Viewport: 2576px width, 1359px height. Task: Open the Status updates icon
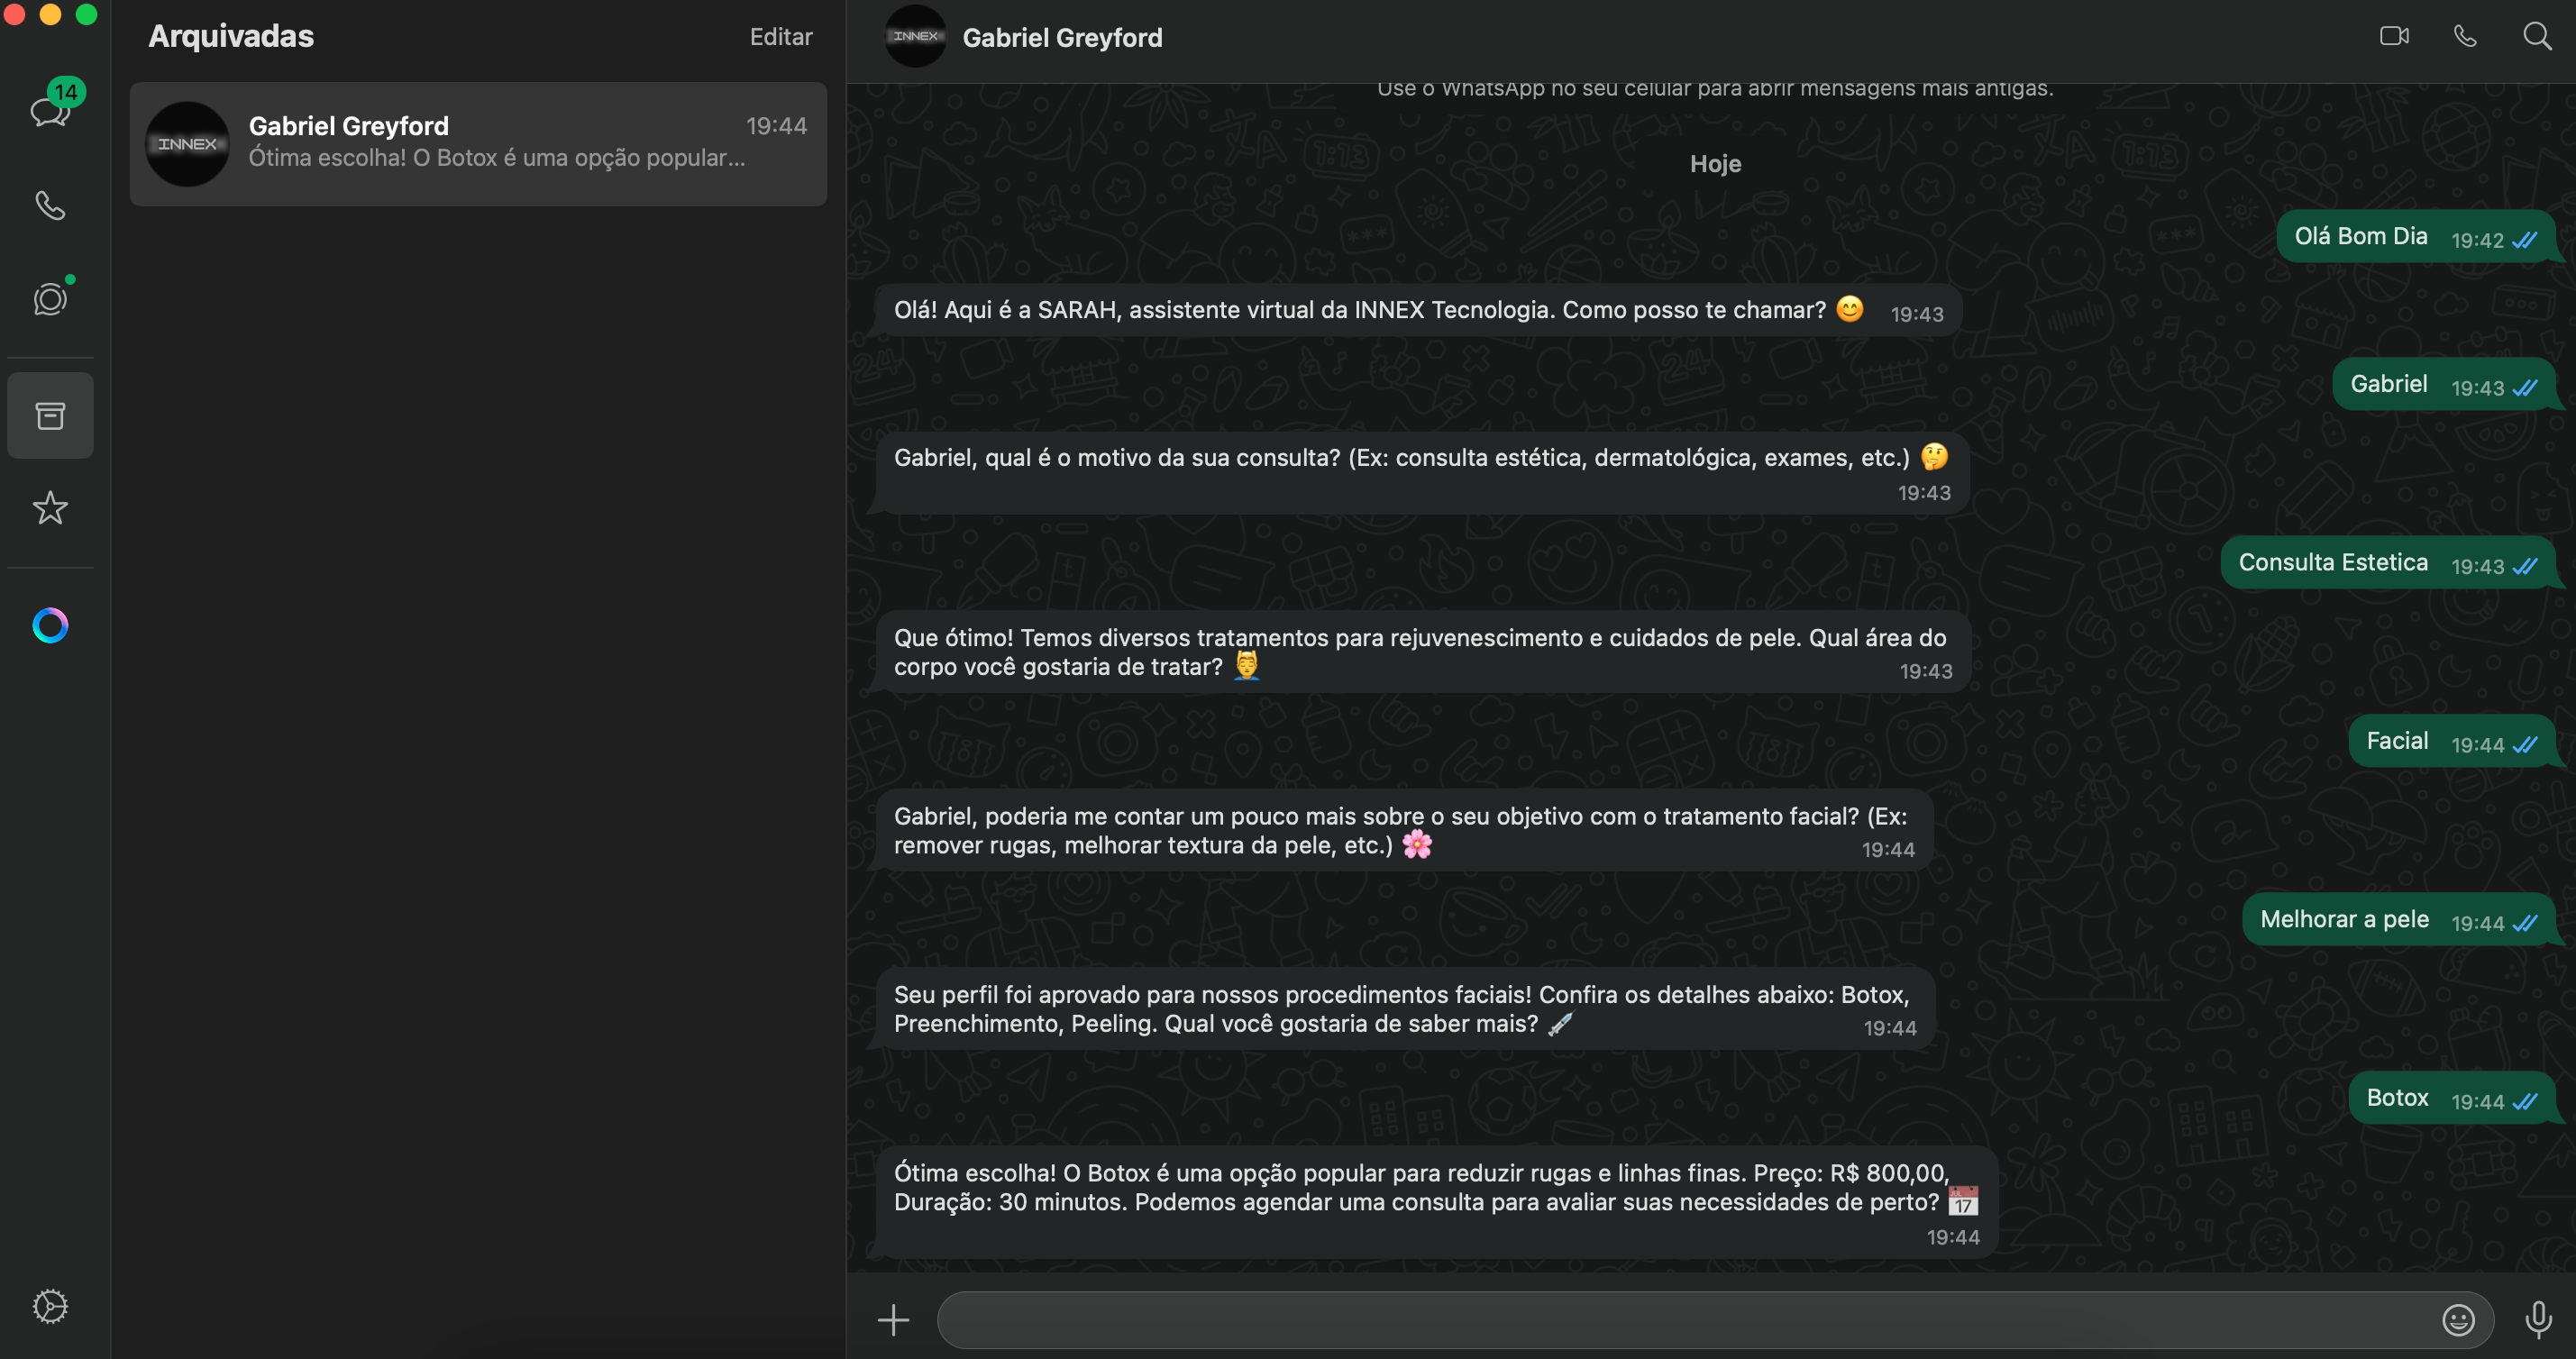click(x=50, y=299)
